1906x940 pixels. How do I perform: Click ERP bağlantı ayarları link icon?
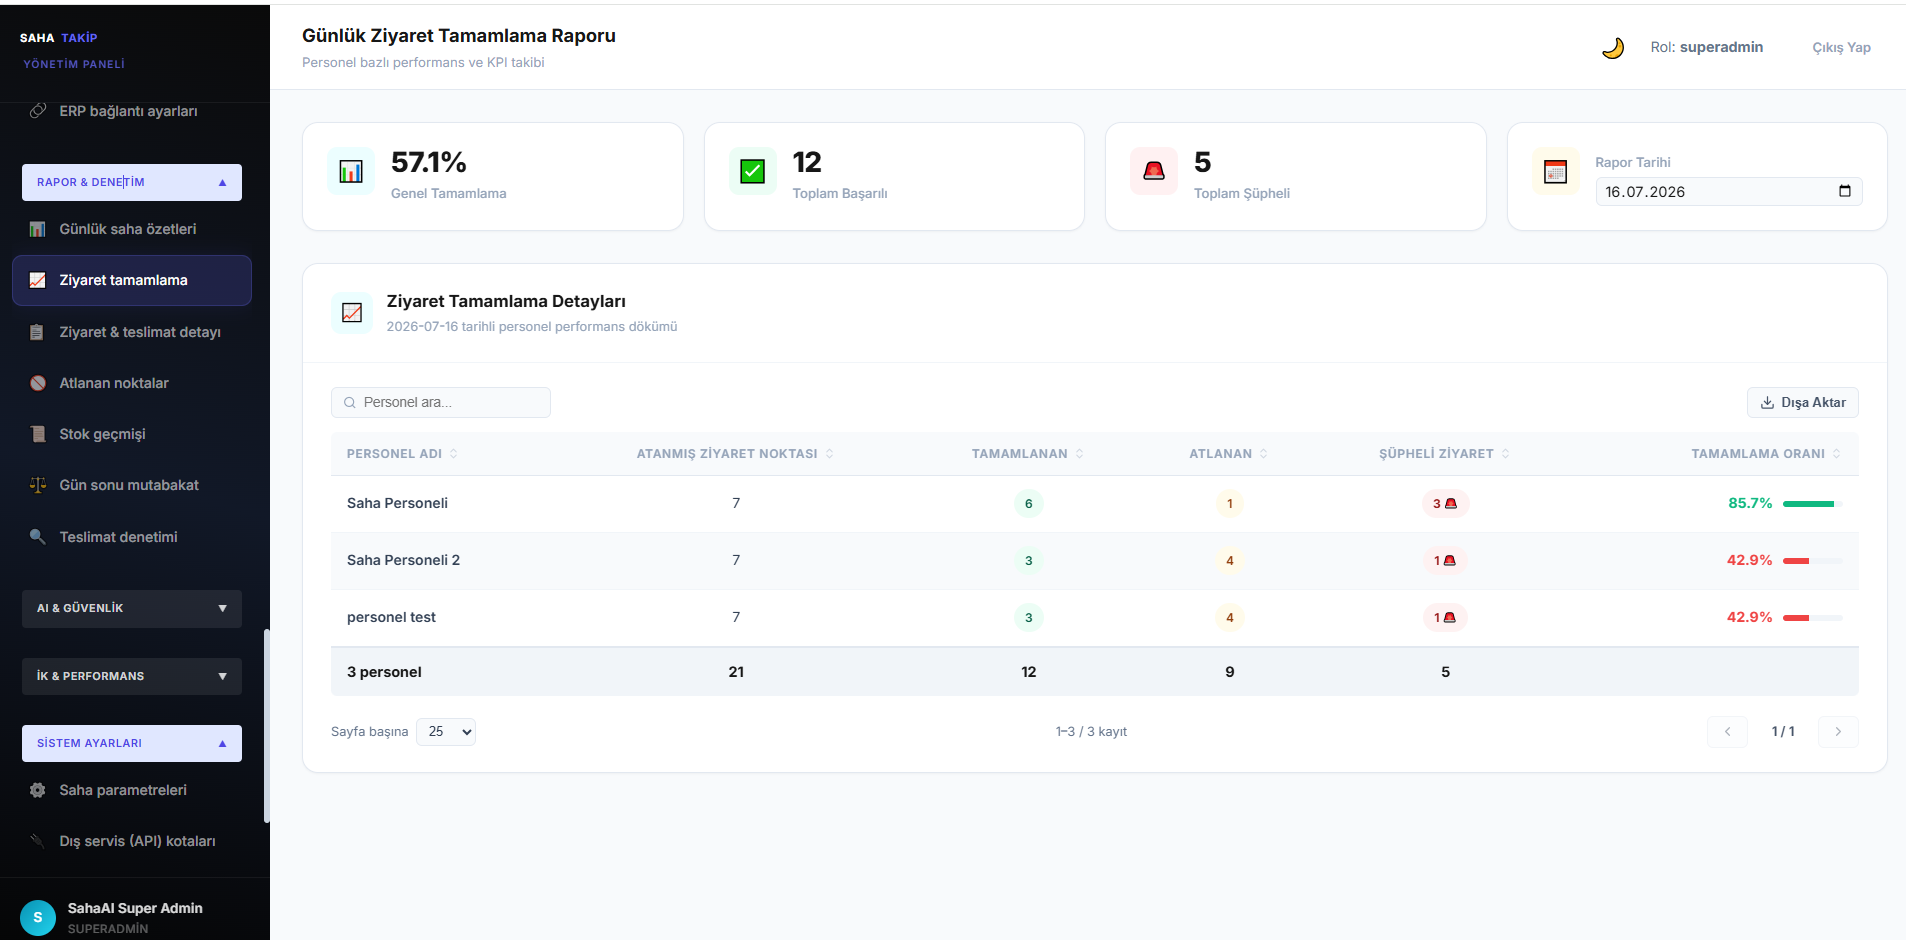coord(38,111)
